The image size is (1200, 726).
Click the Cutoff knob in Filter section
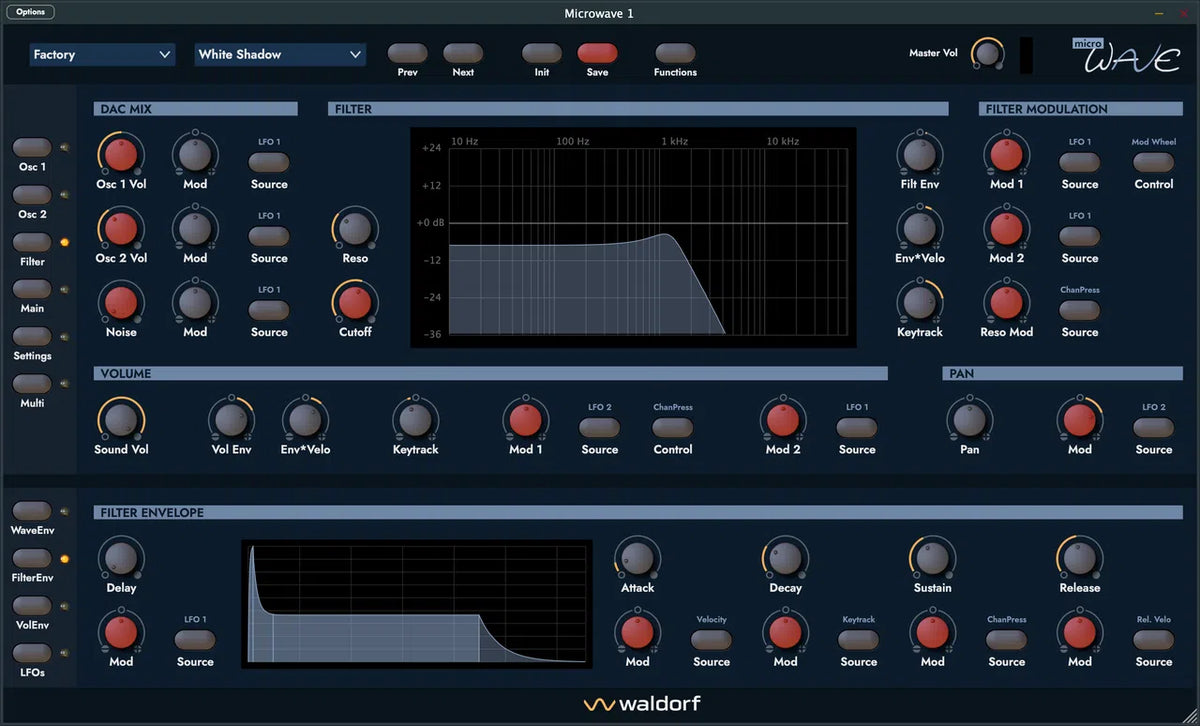pos(354,302)
